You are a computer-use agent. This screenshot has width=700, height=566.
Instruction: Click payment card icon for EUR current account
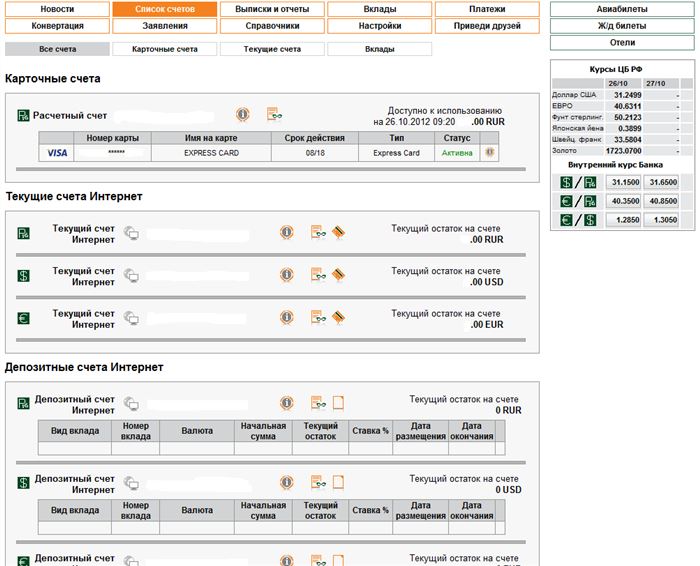point(338,317)
